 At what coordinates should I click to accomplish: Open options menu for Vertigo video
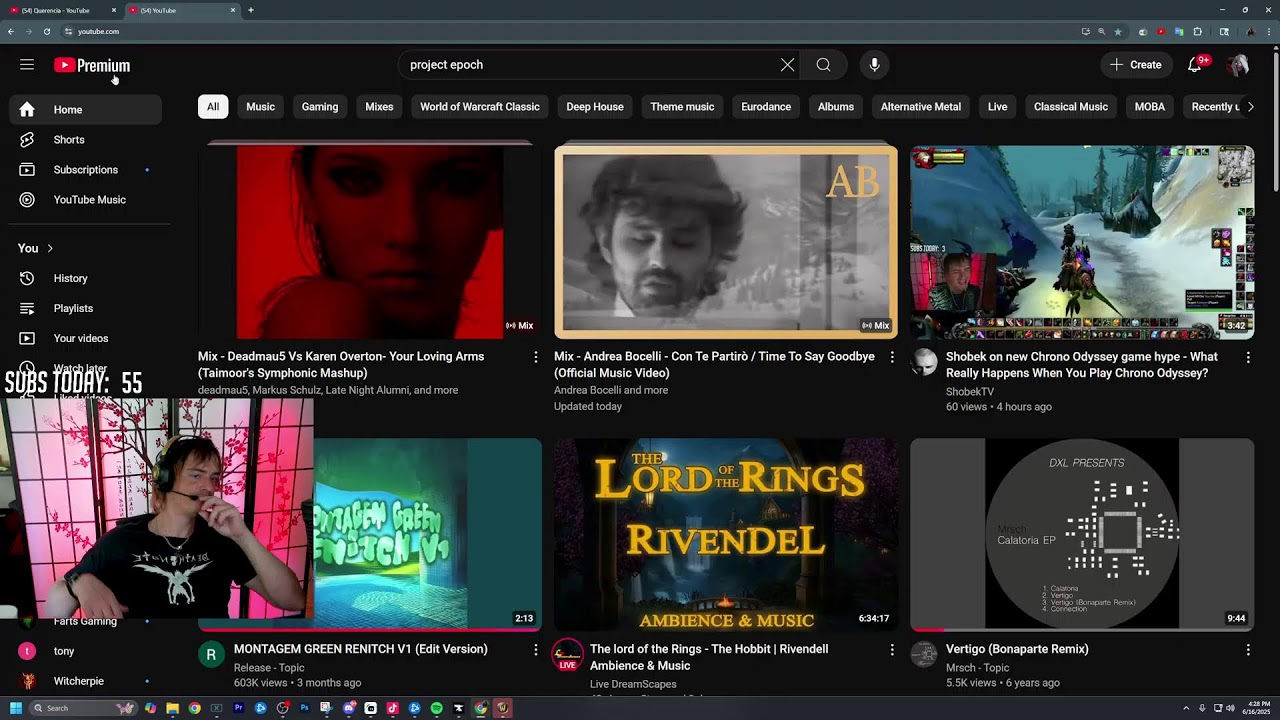point(1247,650)
